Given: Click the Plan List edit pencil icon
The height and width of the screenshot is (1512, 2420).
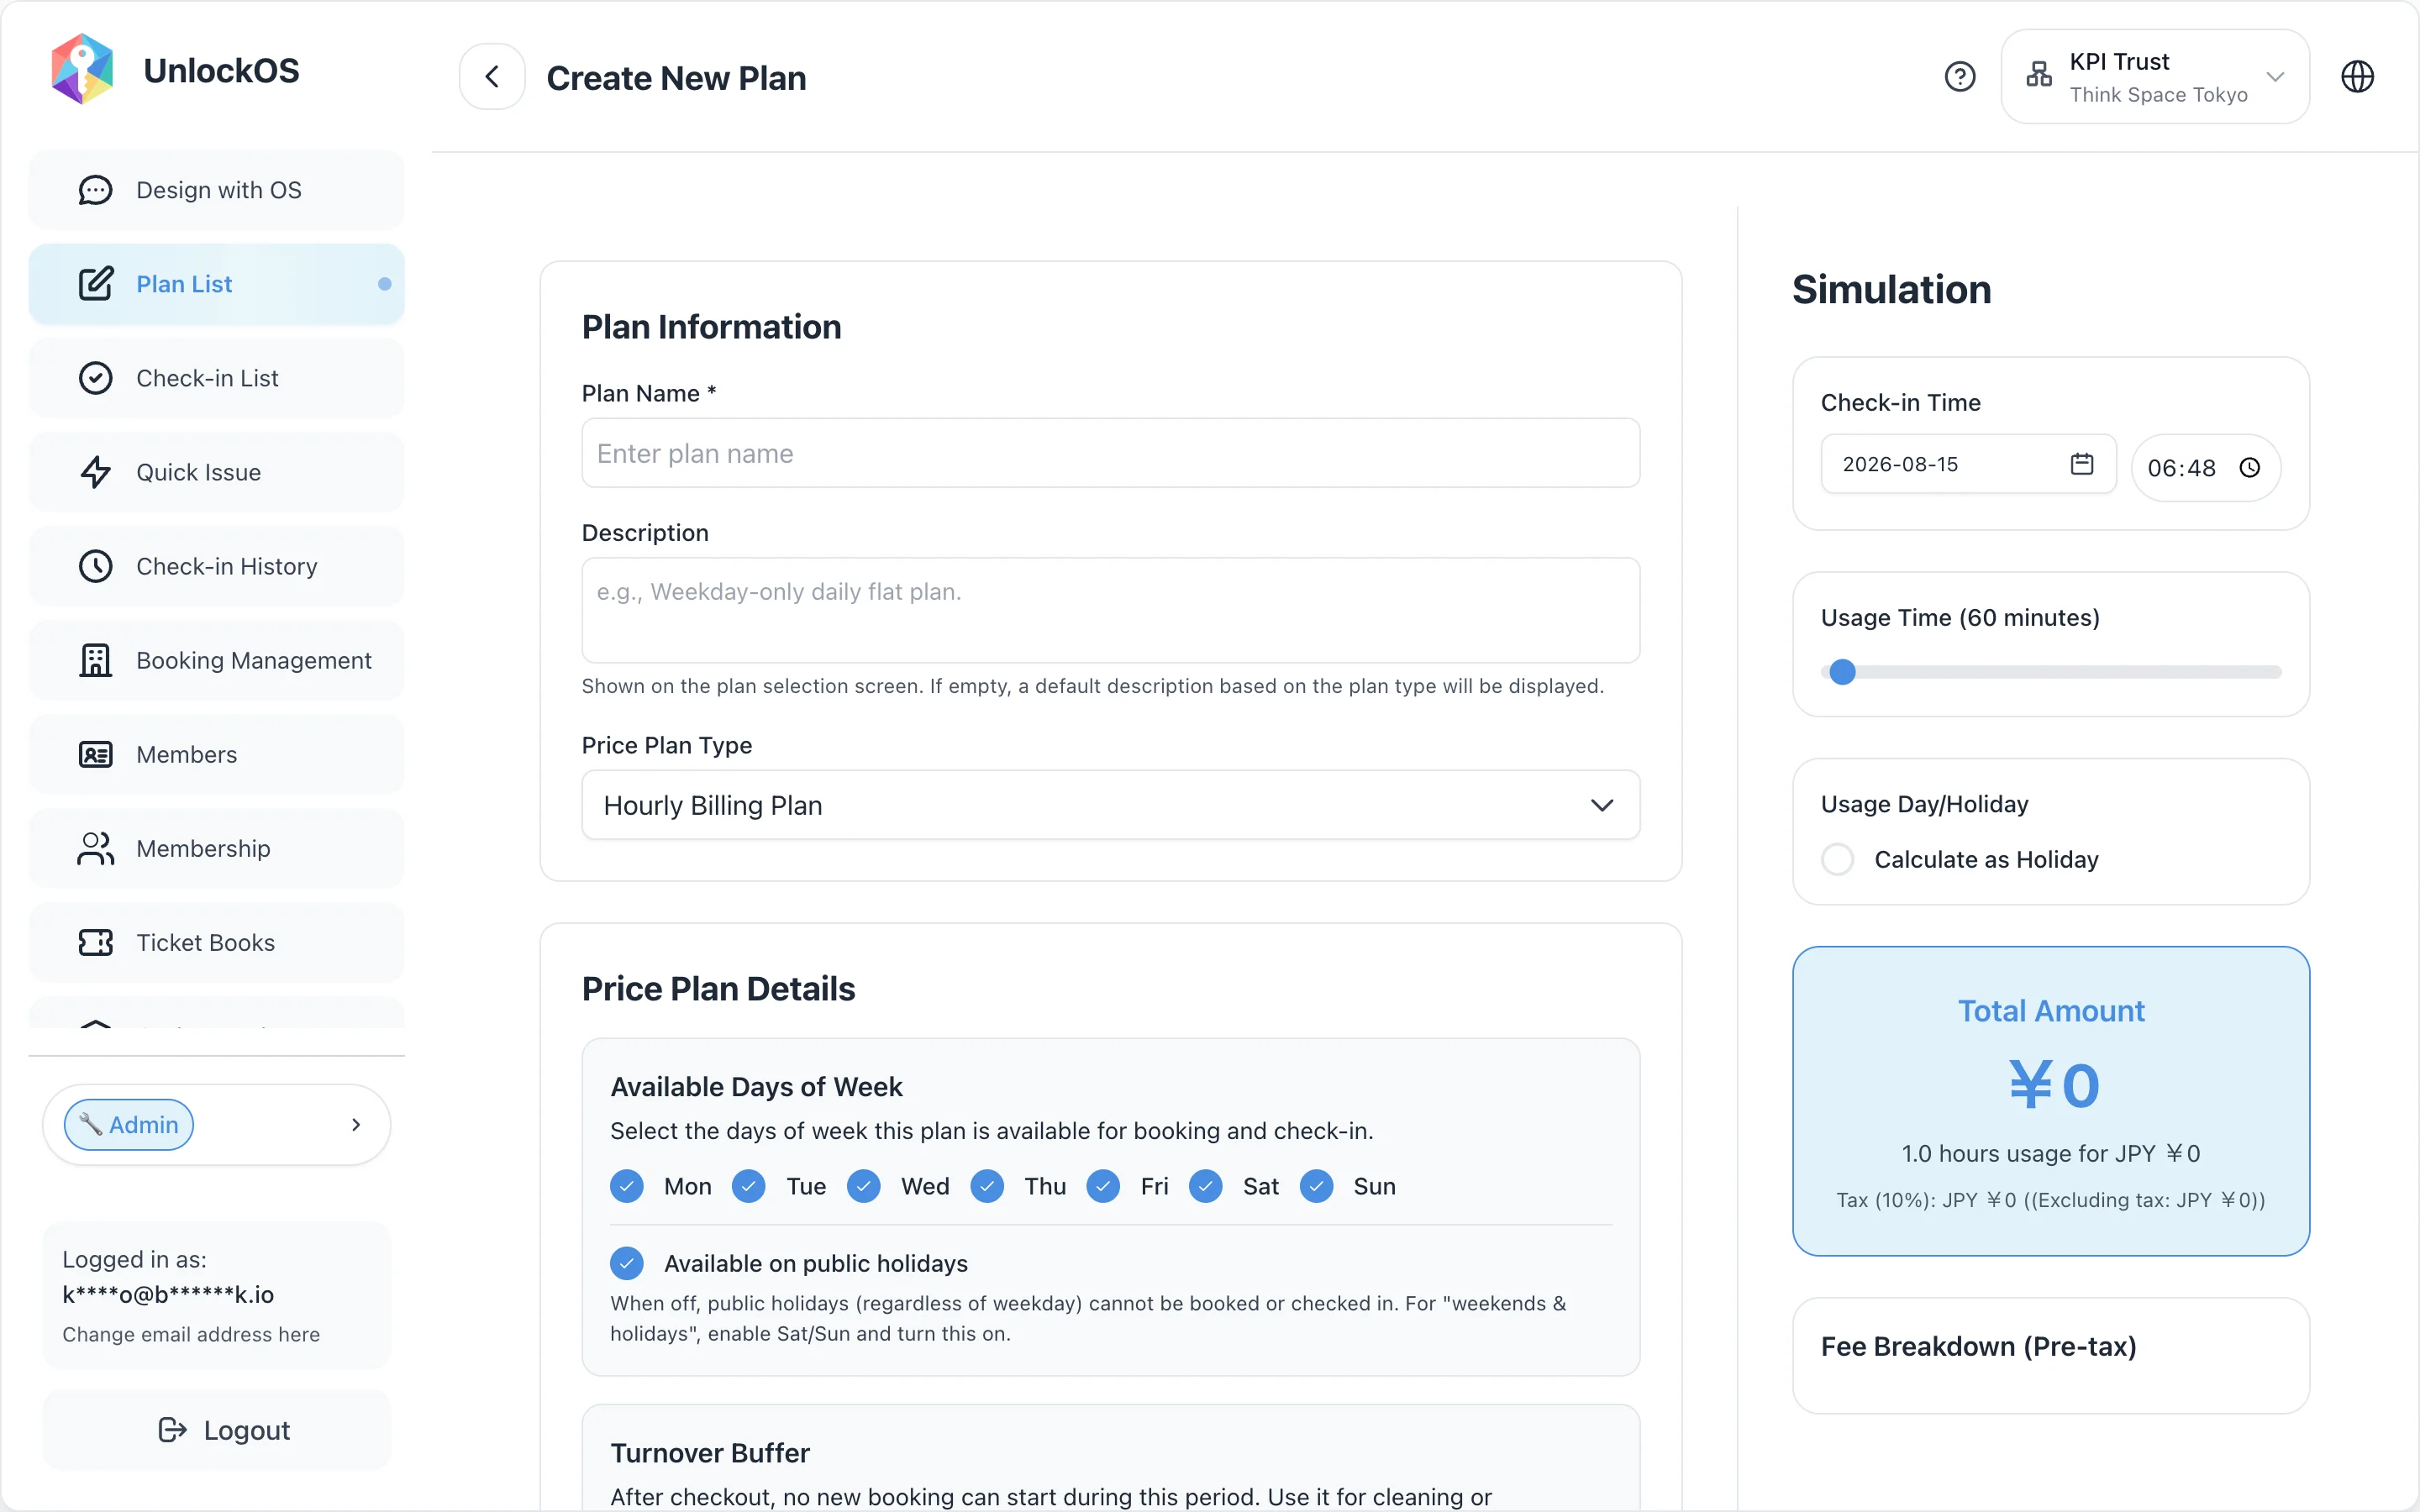Looking at the screenshot, I should pos(96,284).
